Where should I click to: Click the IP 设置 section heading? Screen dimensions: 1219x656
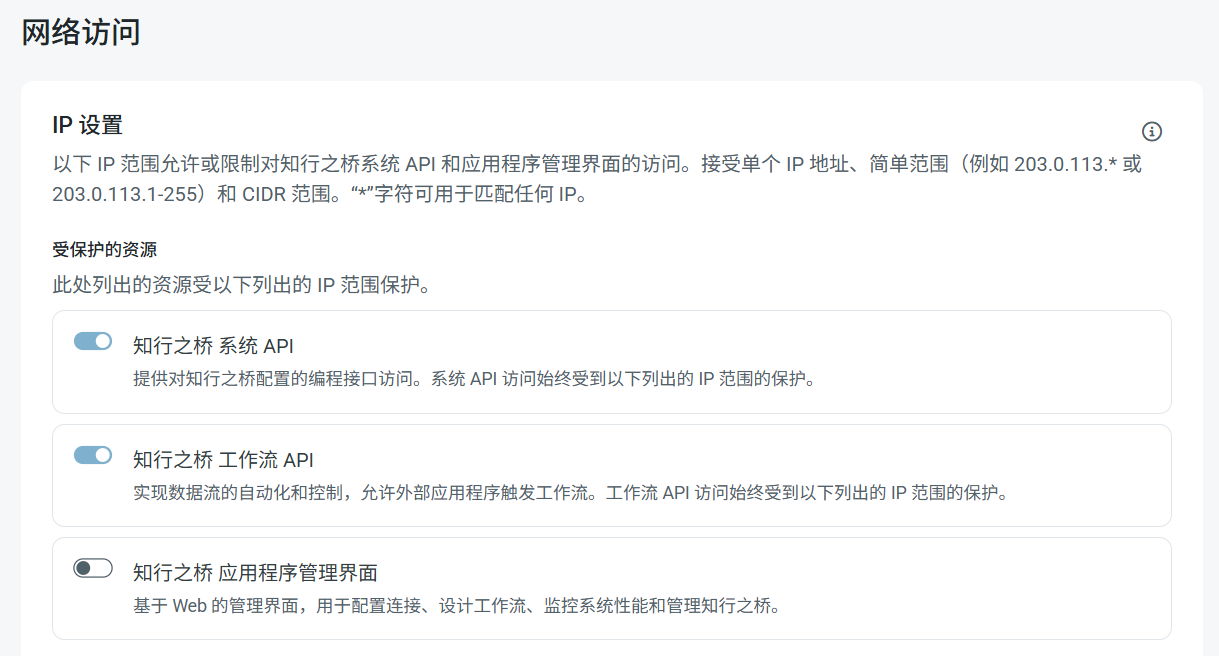pos(87,126)
